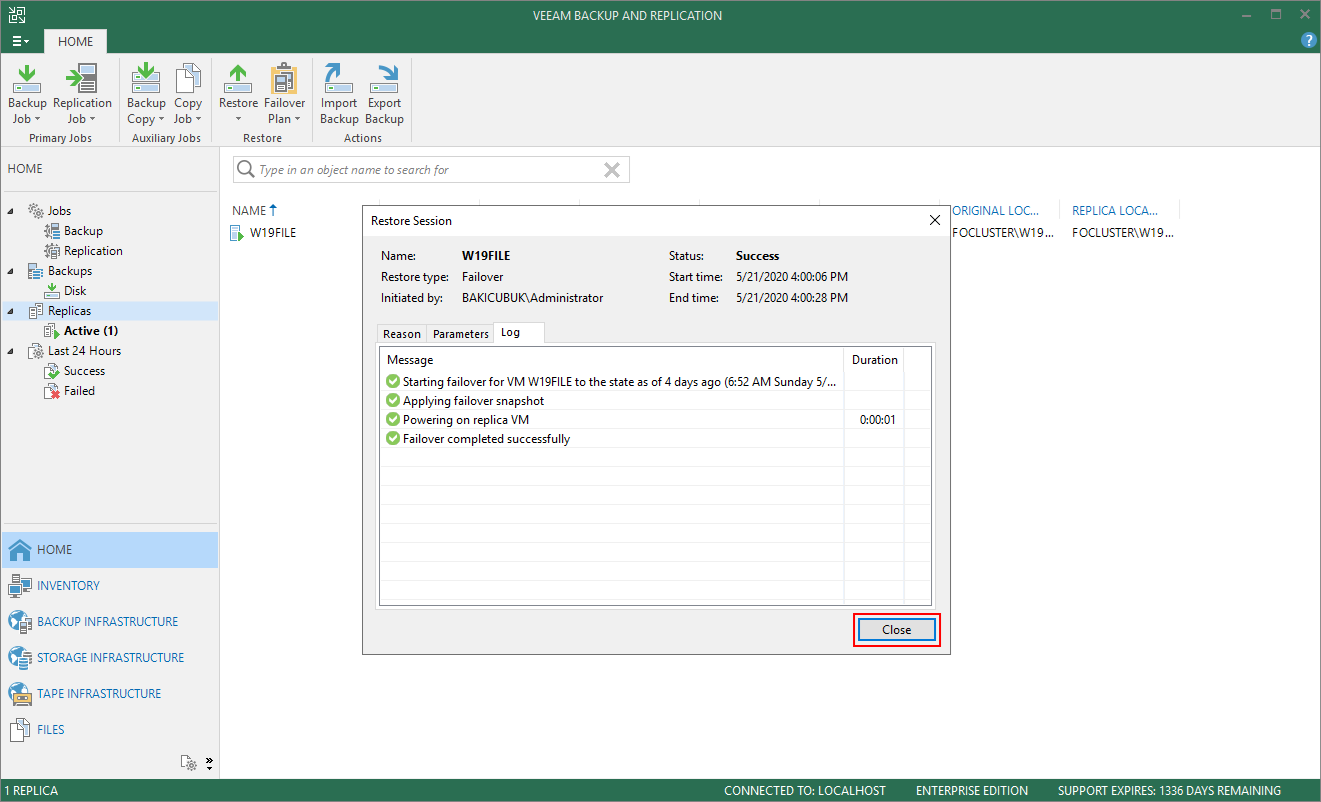
Task: Click the REPLICA LOCA... column header
Action: tap(1116, 211)
